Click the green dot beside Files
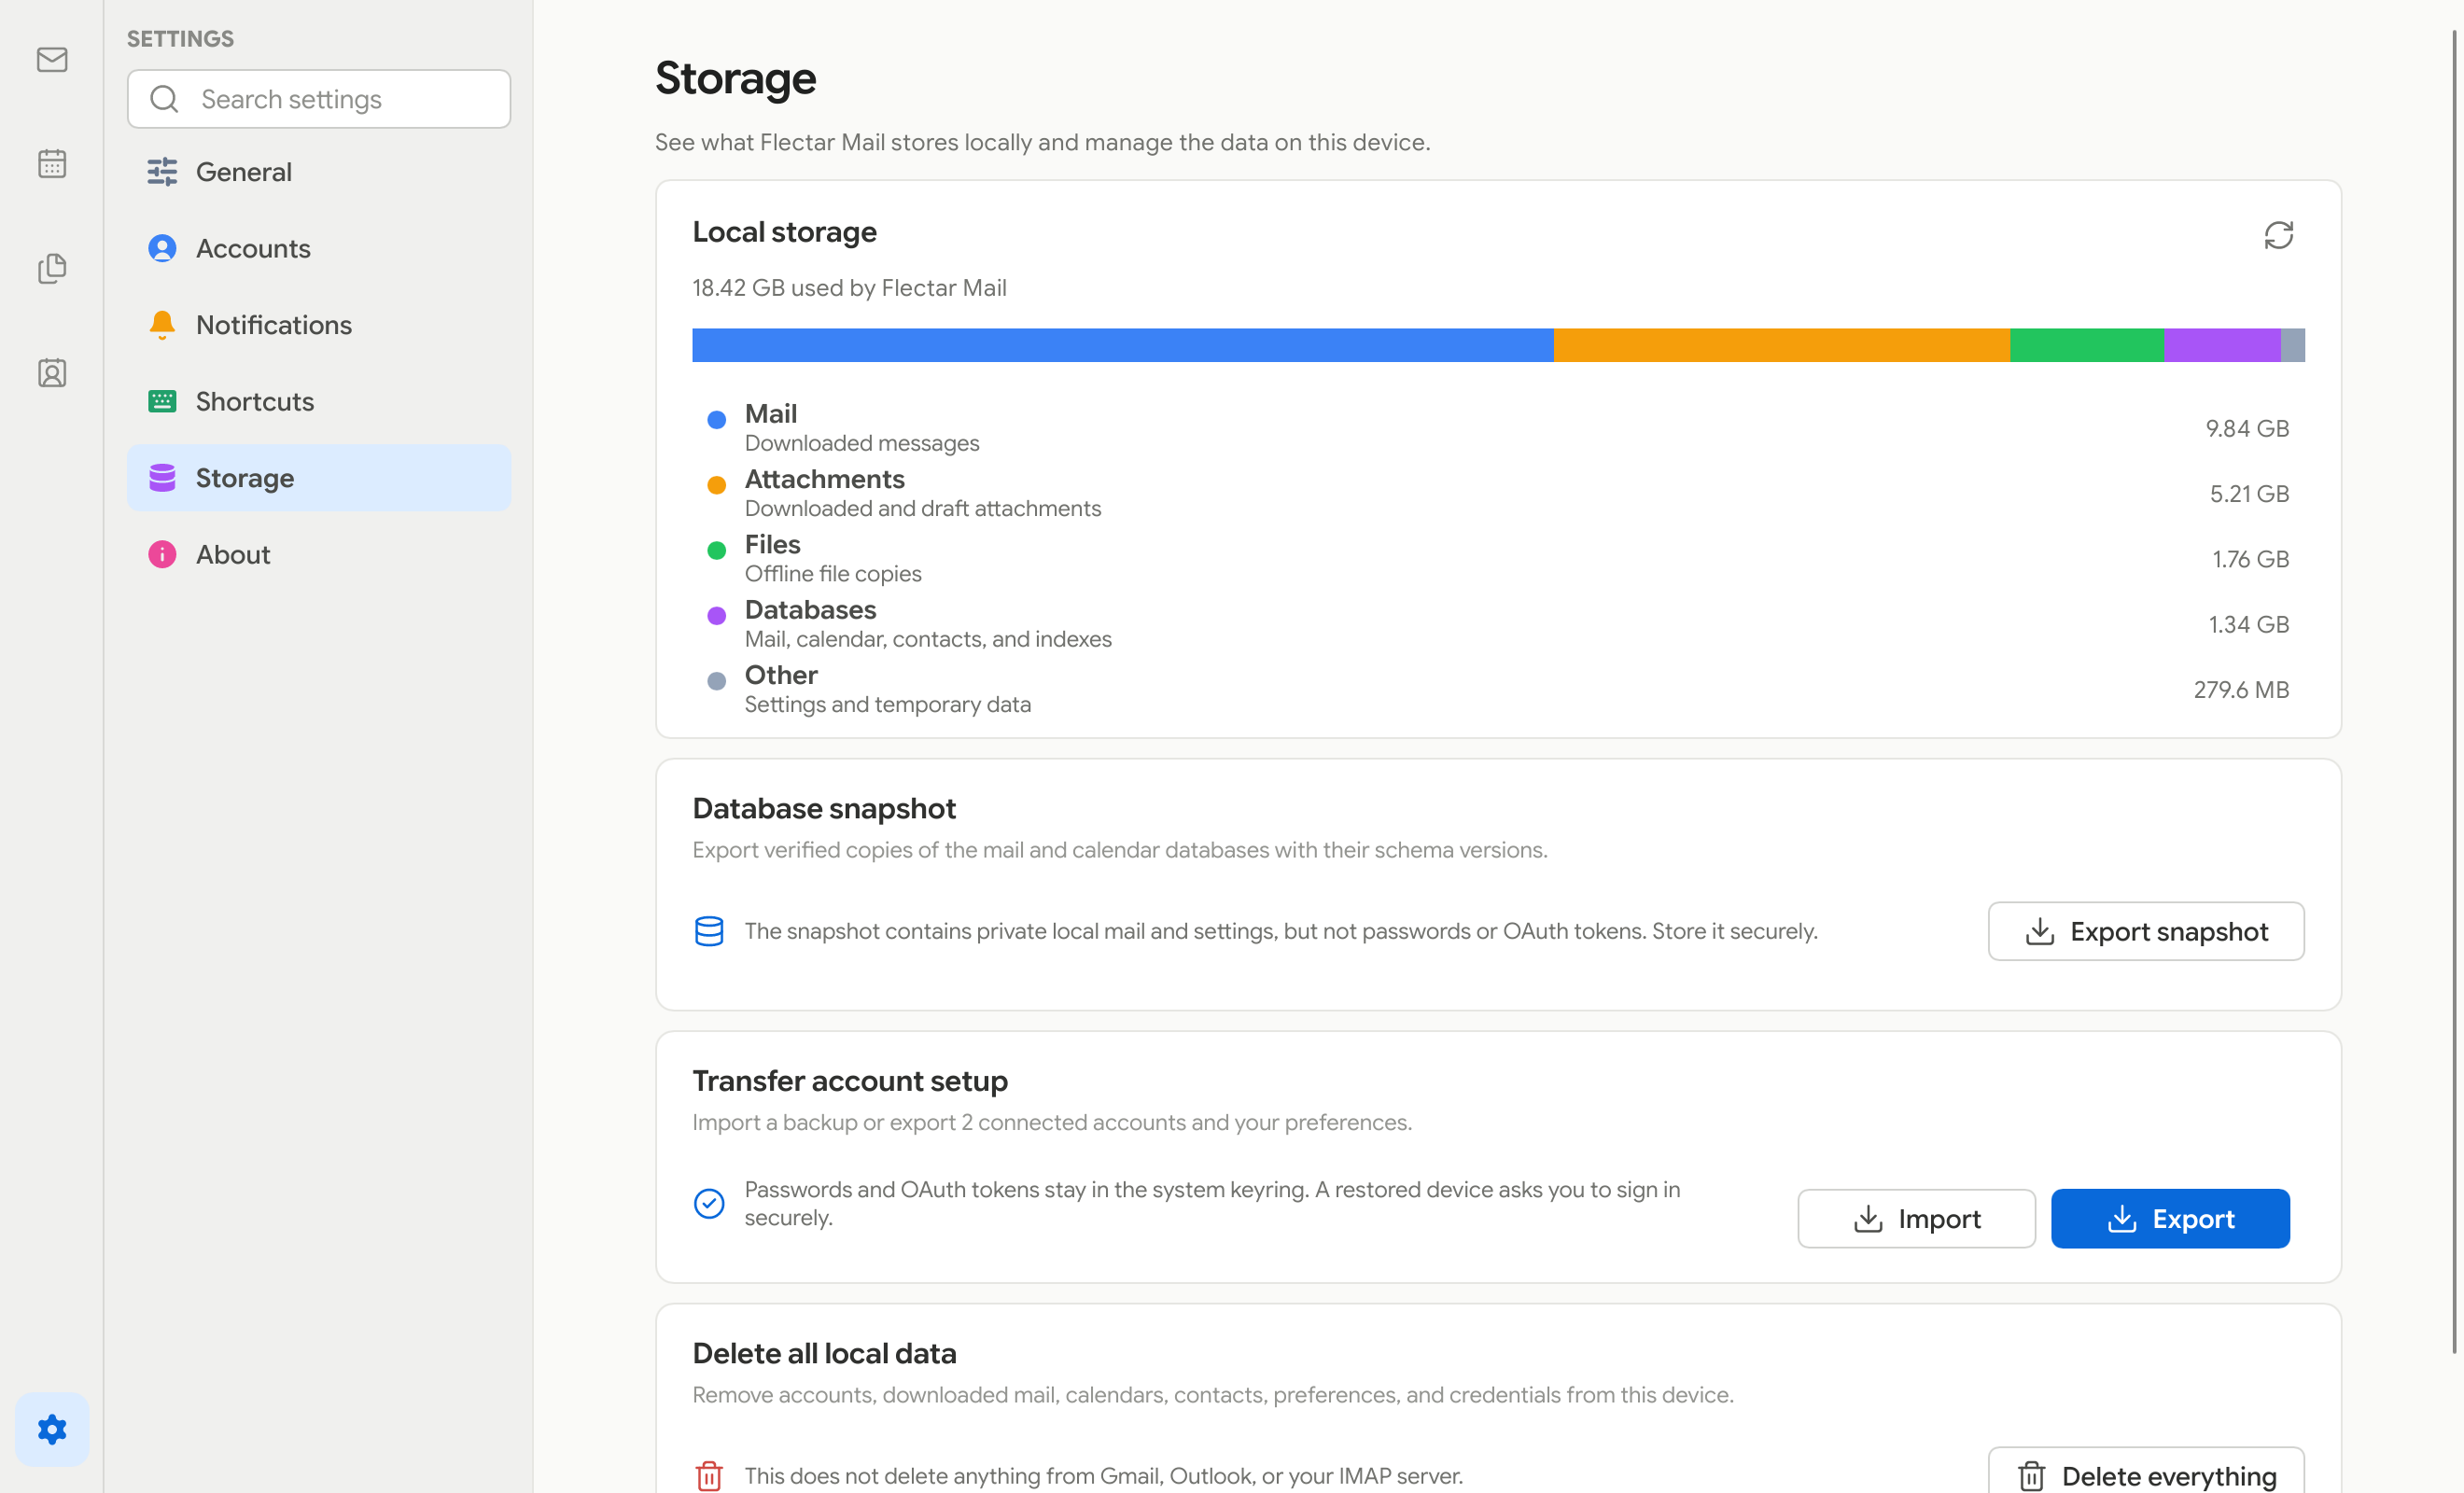Viewport: 2464px width, 1493px height. pyautogui.click(x=716, y=550)
